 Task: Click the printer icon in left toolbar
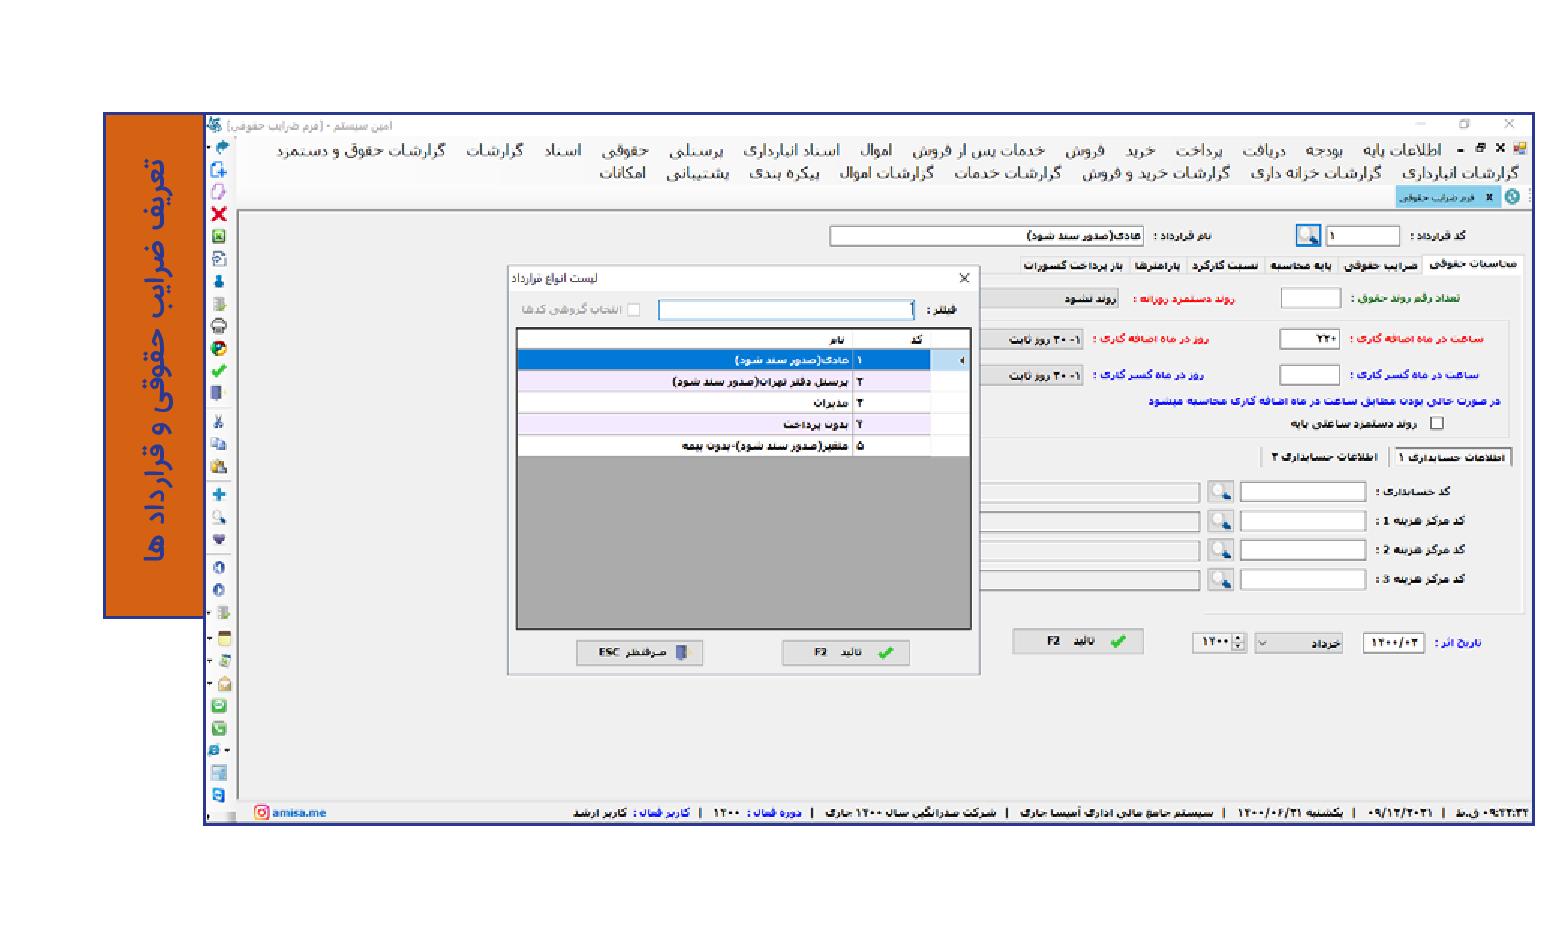coord(219,326)
